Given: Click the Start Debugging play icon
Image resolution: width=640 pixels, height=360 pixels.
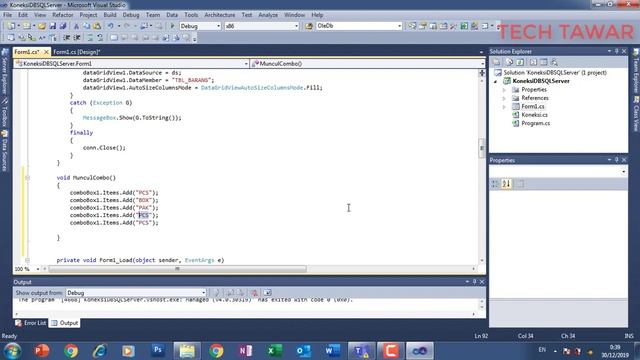Looking at the screenshot, I should [x=172, y=26].
